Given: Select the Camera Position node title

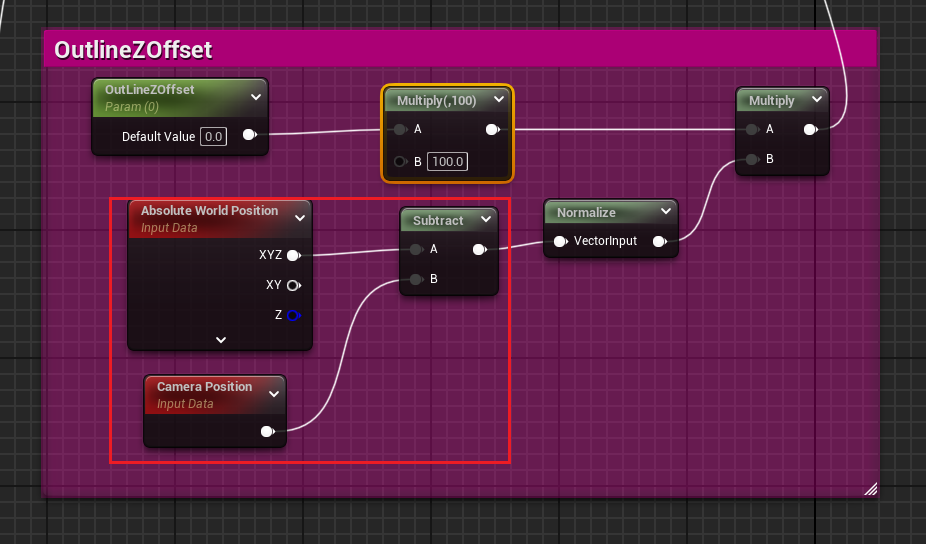Looking at the screenshot, I should 204,387.
